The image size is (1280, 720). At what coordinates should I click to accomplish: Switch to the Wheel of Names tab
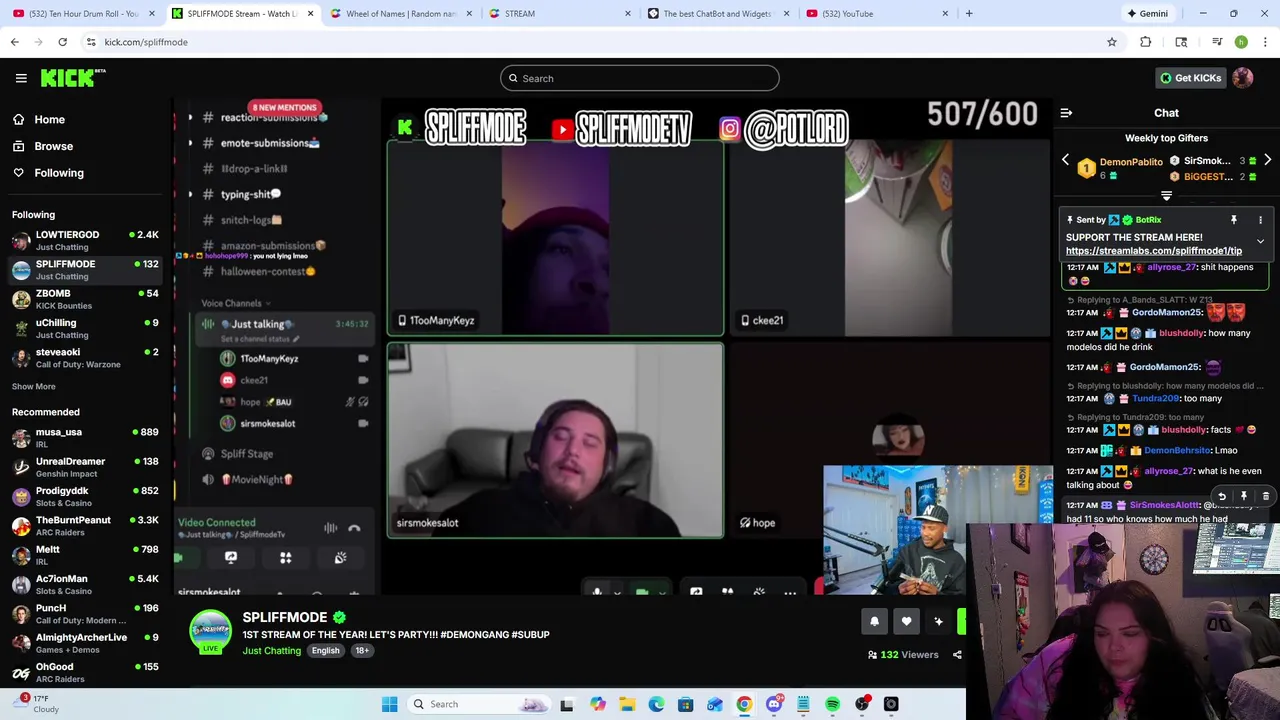point(402,13)
